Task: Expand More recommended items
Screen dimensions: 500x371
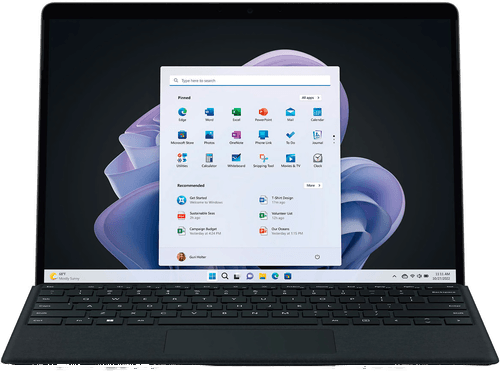Action: point(313,185)
